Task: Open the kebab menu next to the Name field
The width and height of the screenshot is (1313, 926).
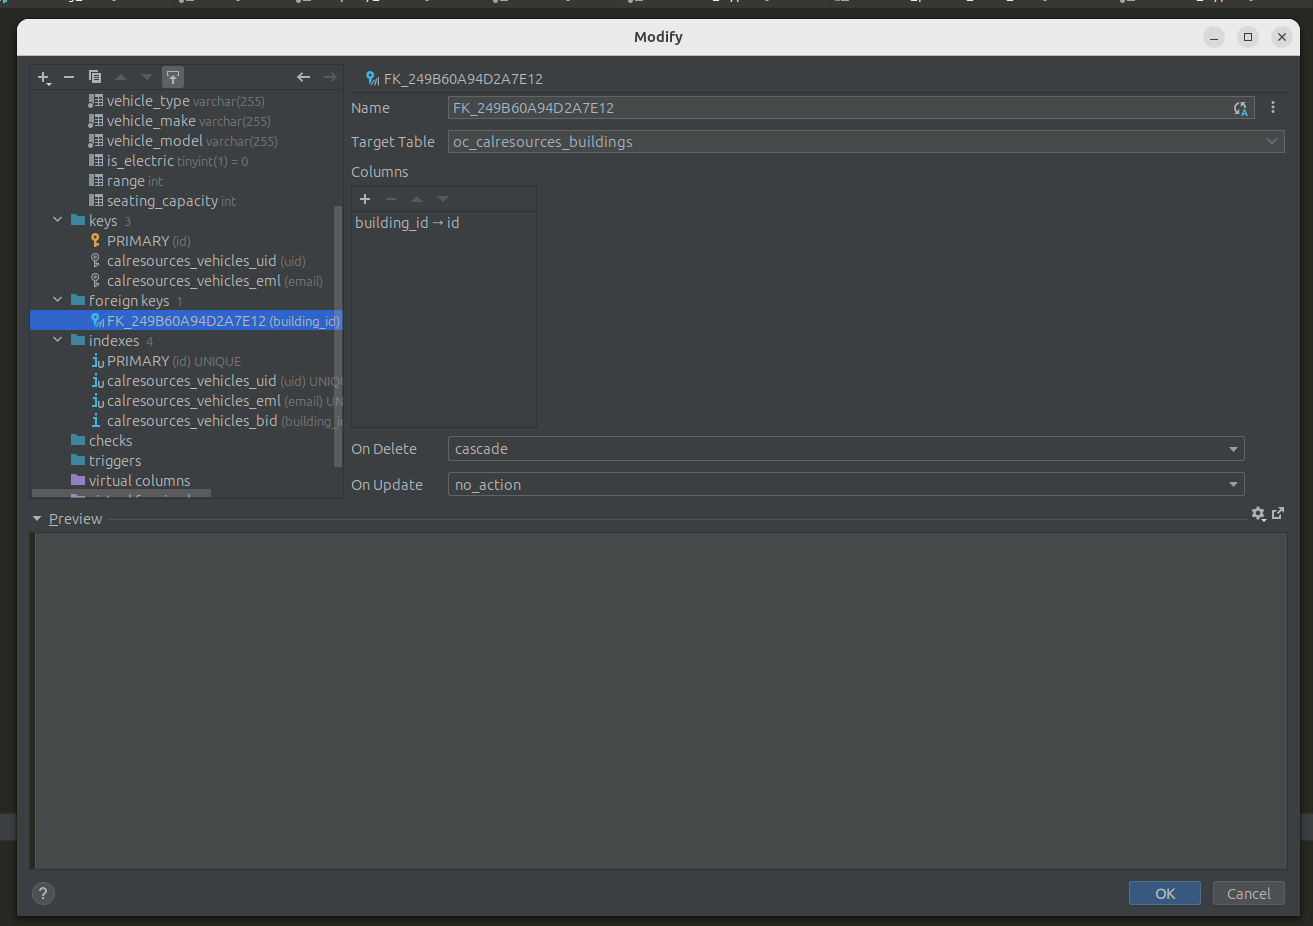Action: [x=1272, y=107]
